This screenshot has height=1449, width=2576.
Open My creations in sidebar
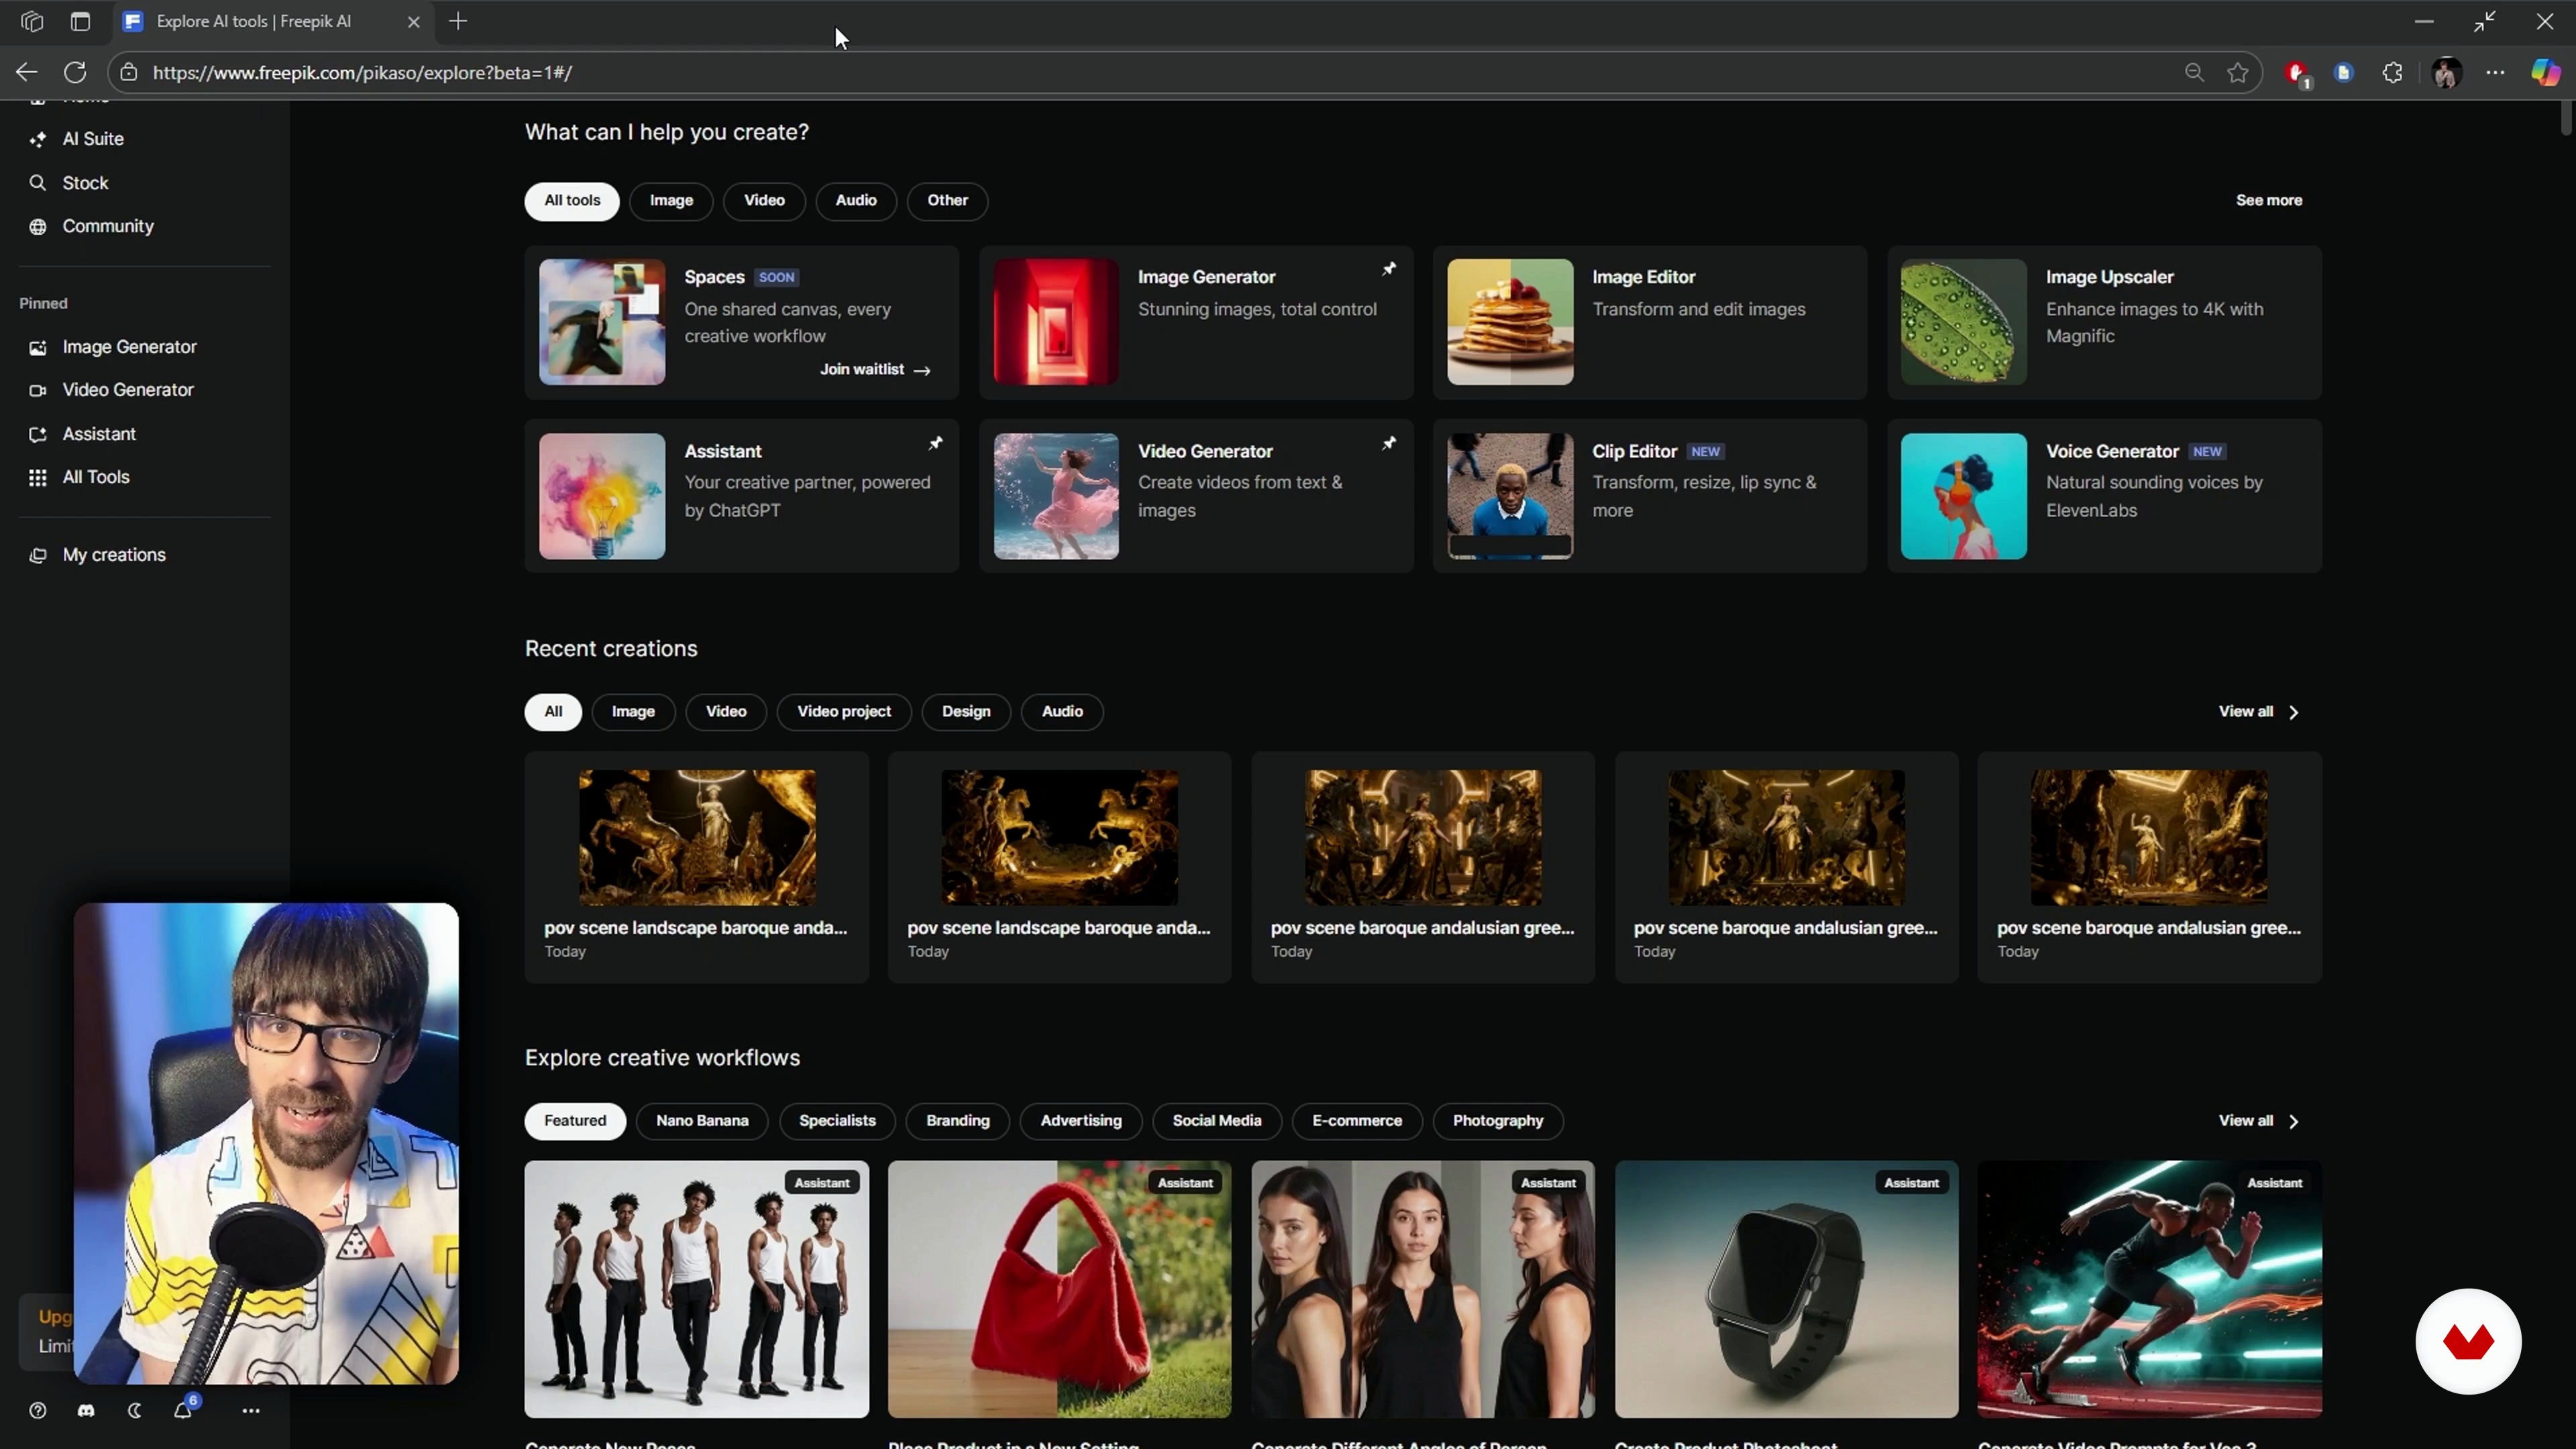[x=113, y=555]
